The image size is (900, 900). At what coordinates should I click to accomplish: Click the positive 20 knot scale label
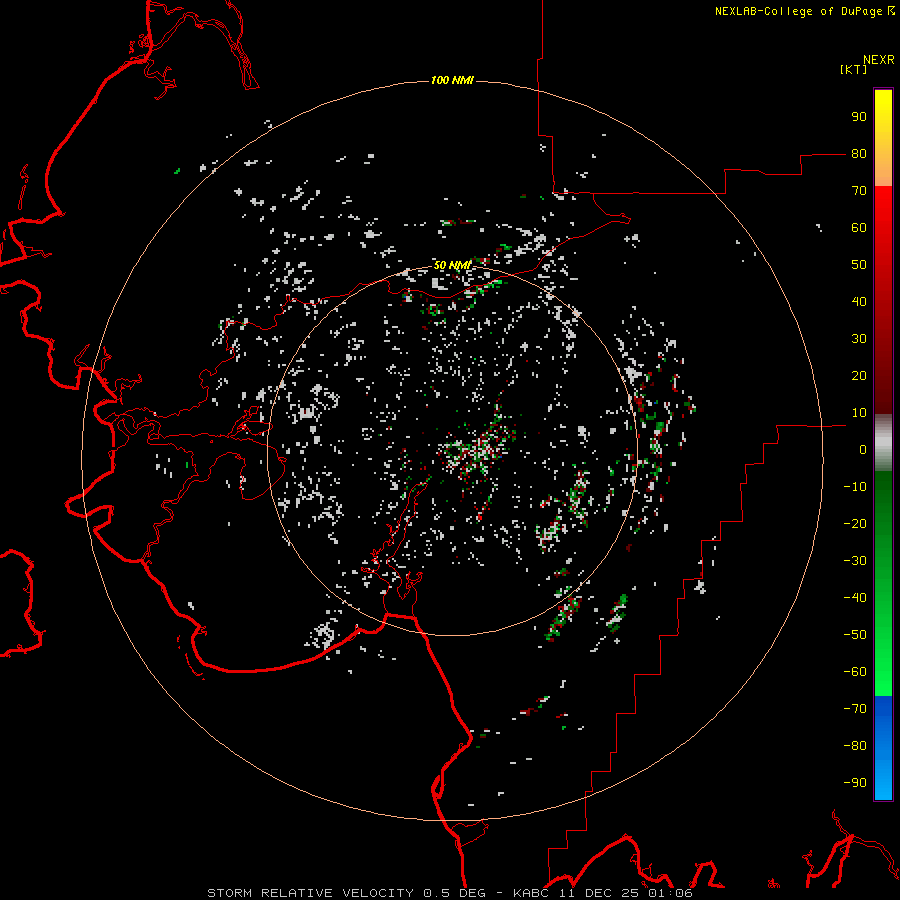(x=859, y=376)
